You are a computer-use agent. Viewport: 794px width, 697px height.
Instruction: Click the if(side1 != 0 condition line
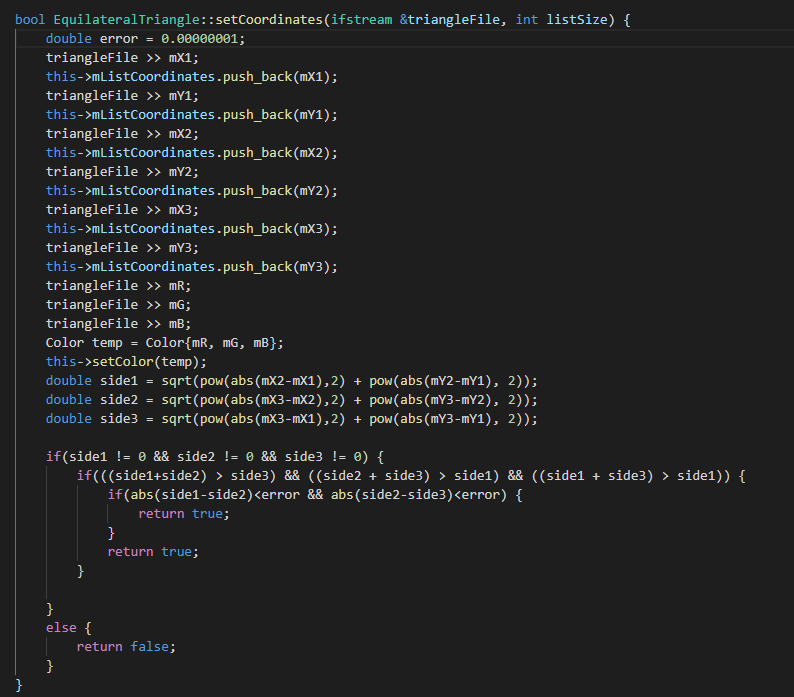click(x=215, y=457)
